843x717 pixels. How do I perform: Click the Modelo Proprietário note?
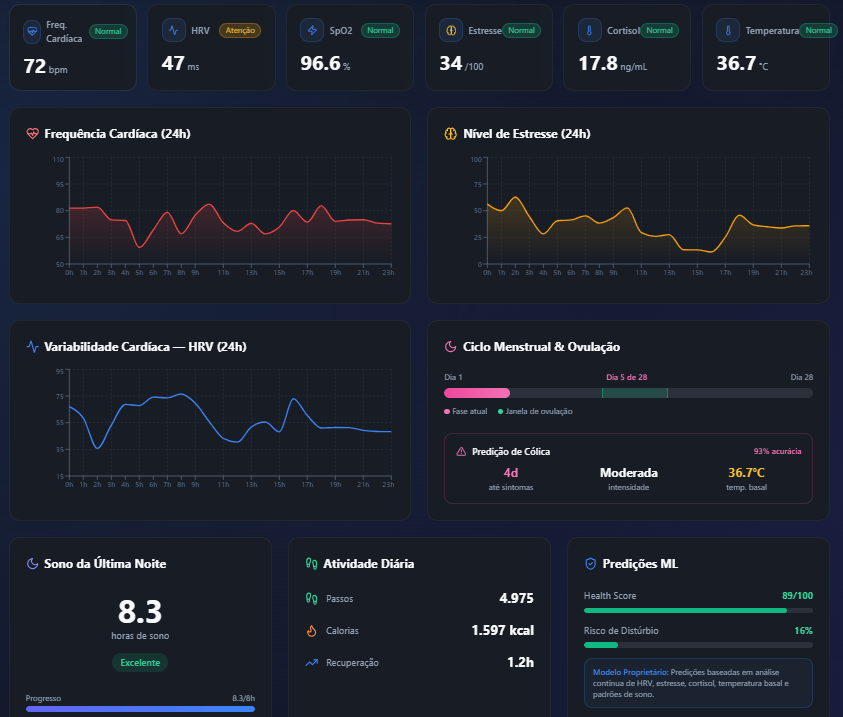pyautogui.click(x=698, y=683)
